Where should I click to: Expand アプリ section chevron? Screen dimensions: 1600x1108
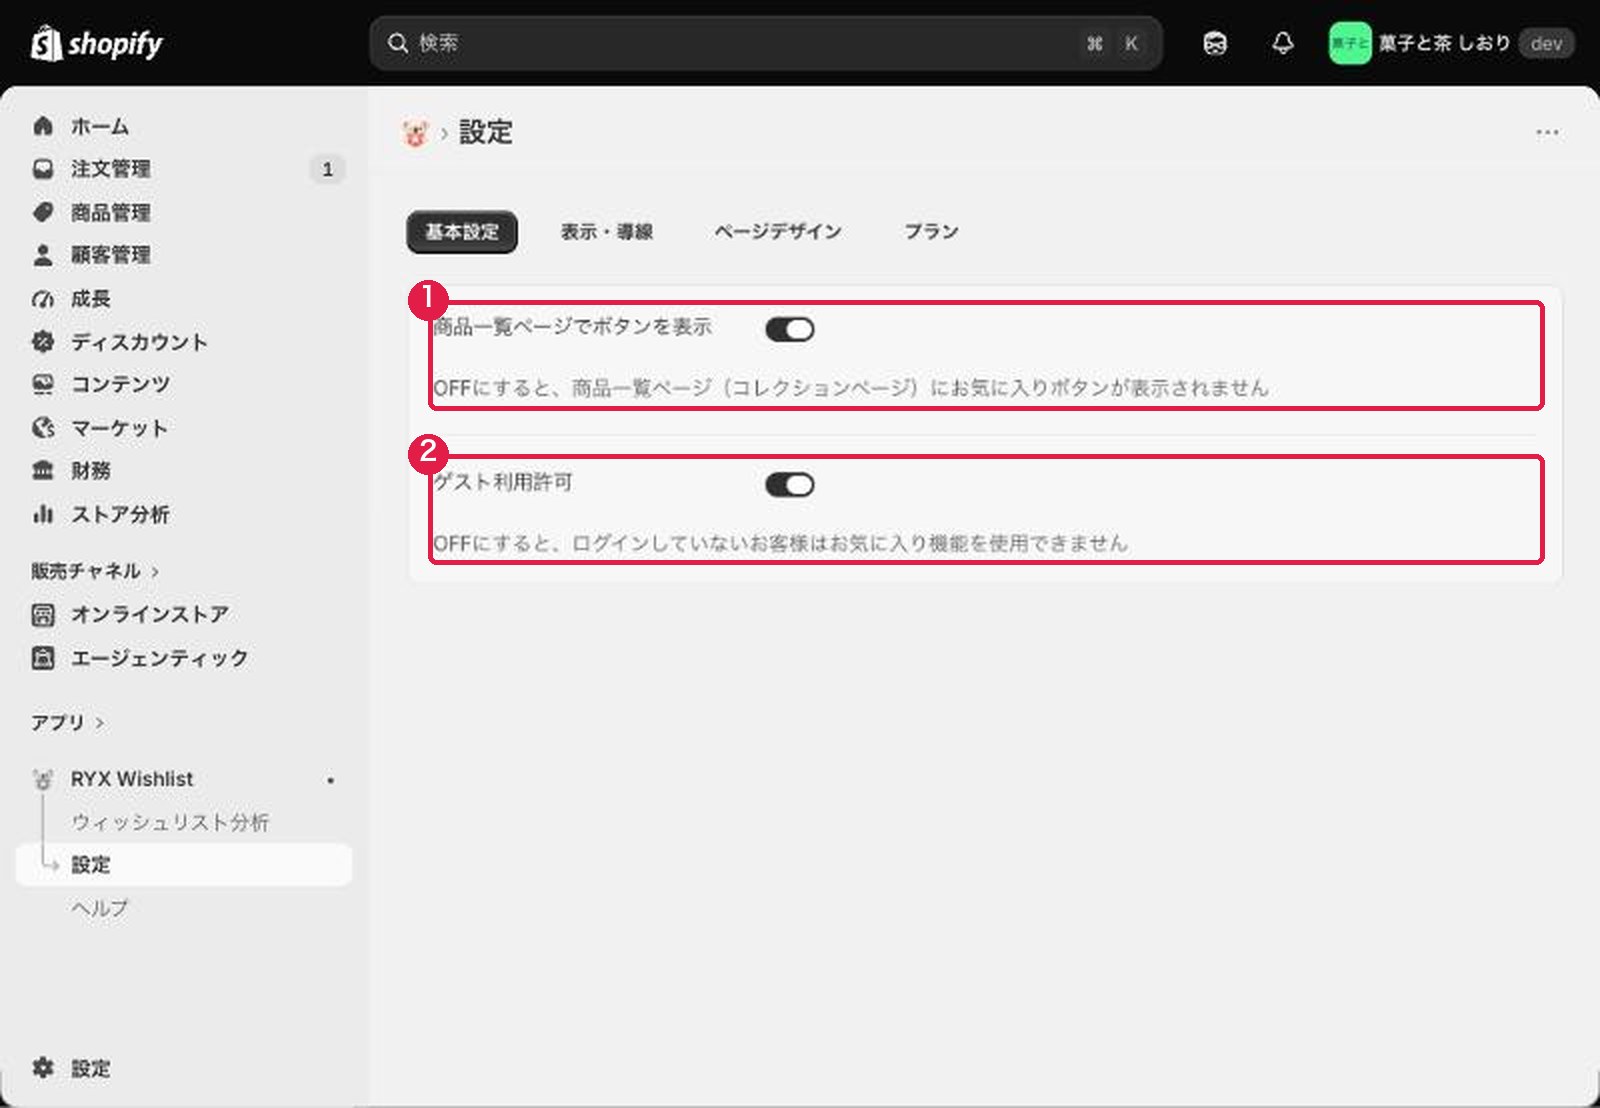(x=99, y=723)
